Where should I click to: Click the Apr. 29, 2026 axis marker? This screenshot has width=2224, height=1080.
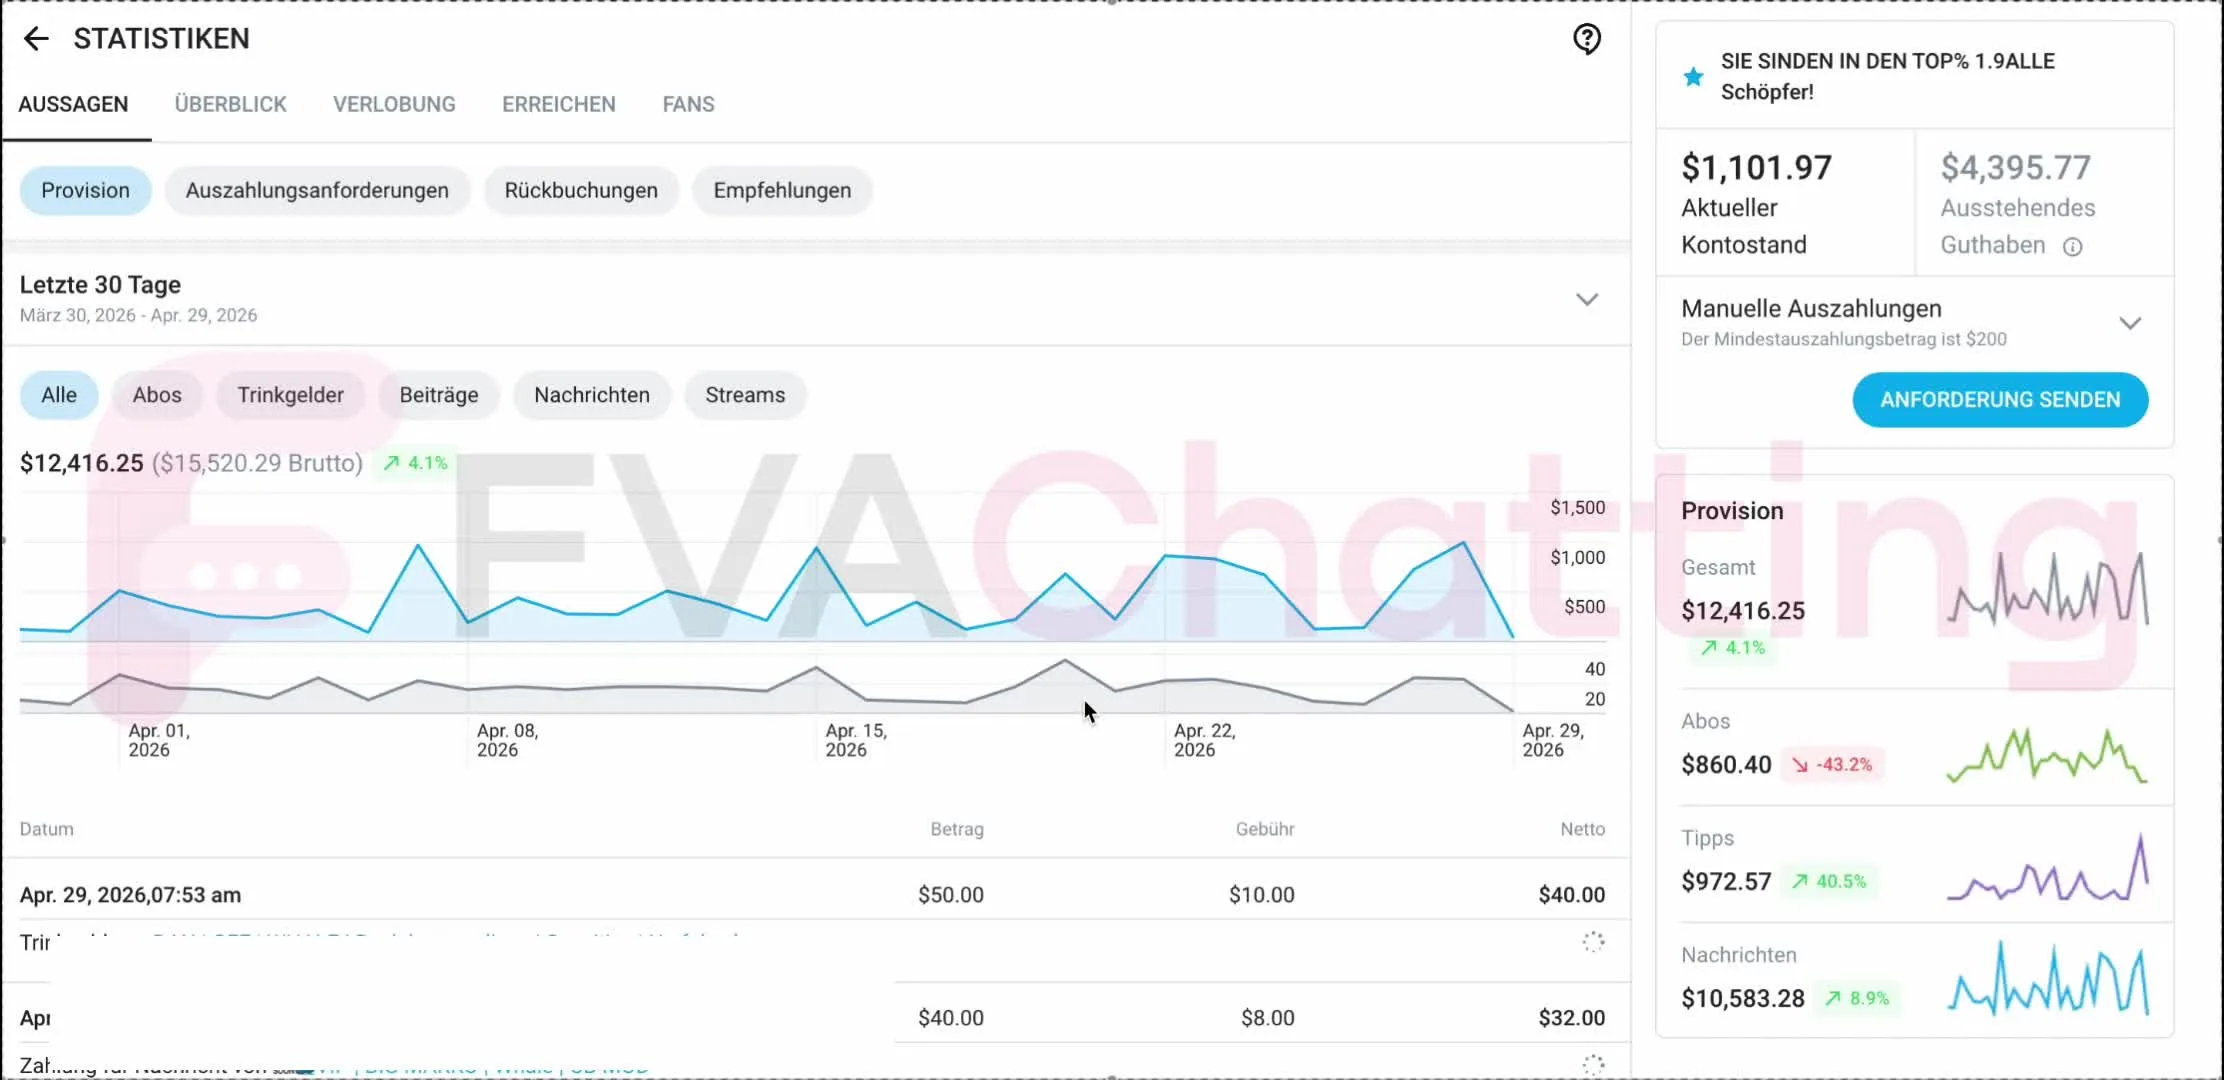[x=1553, y=740]
